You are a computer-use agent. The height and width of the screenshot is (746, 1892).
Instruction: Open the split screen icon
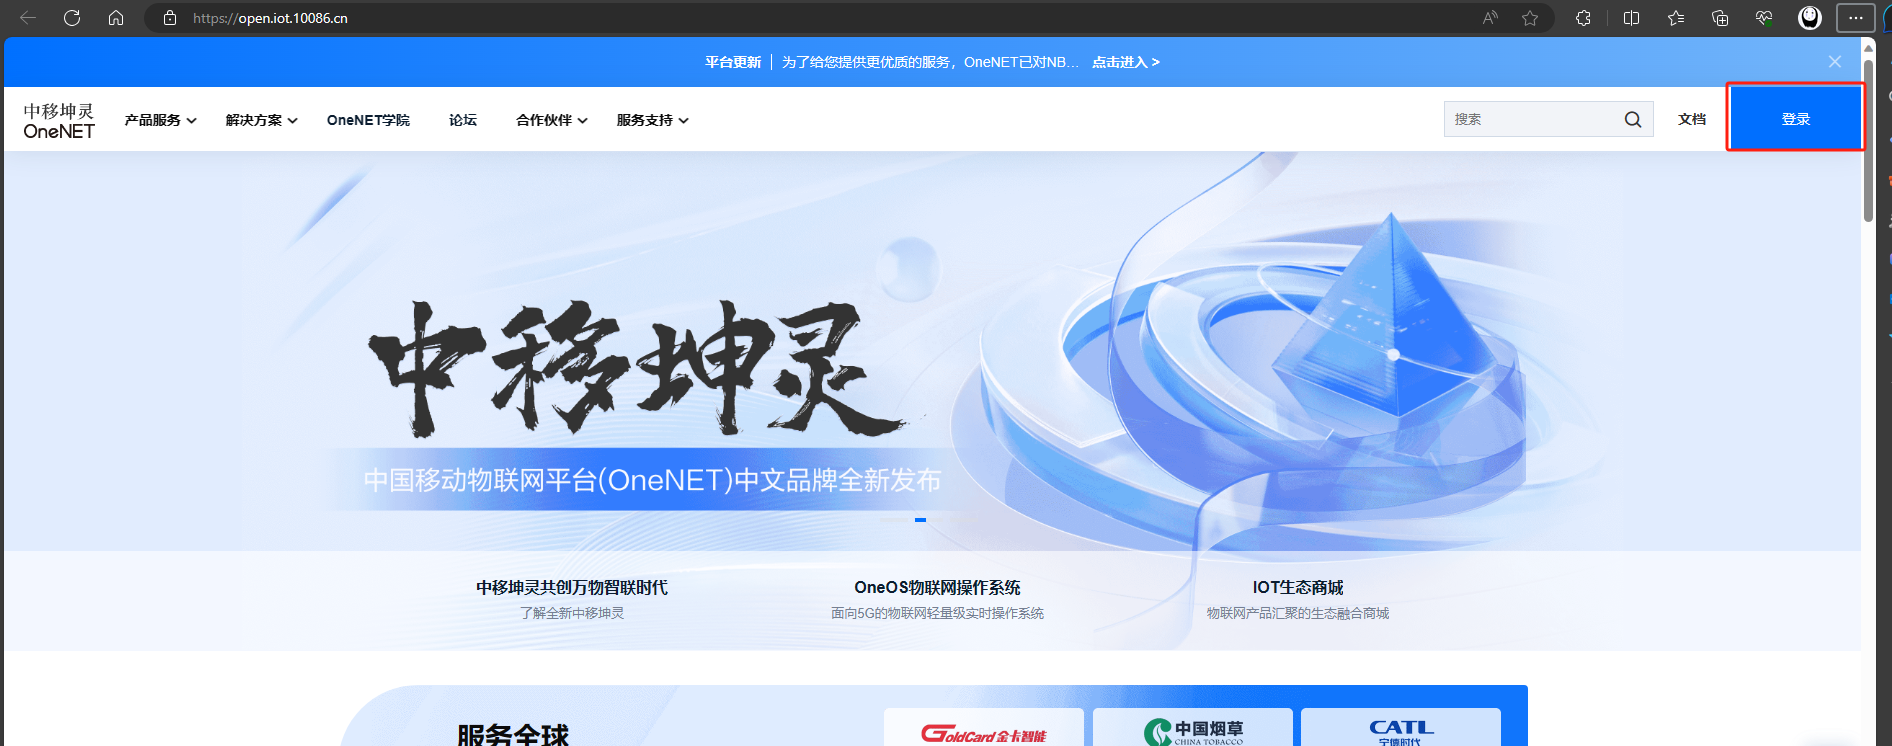(1631, 18)
